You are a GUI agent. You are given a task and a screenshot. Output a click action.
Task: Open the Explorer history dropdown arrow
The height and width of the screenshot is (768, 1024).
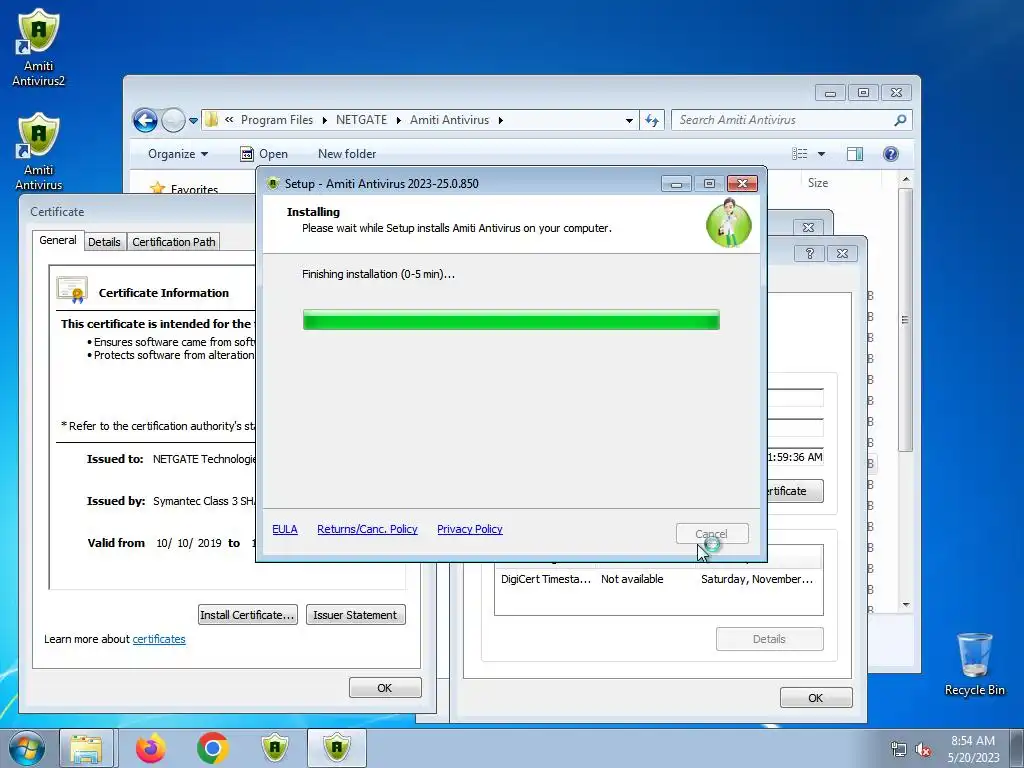click(x=193, y=121)
